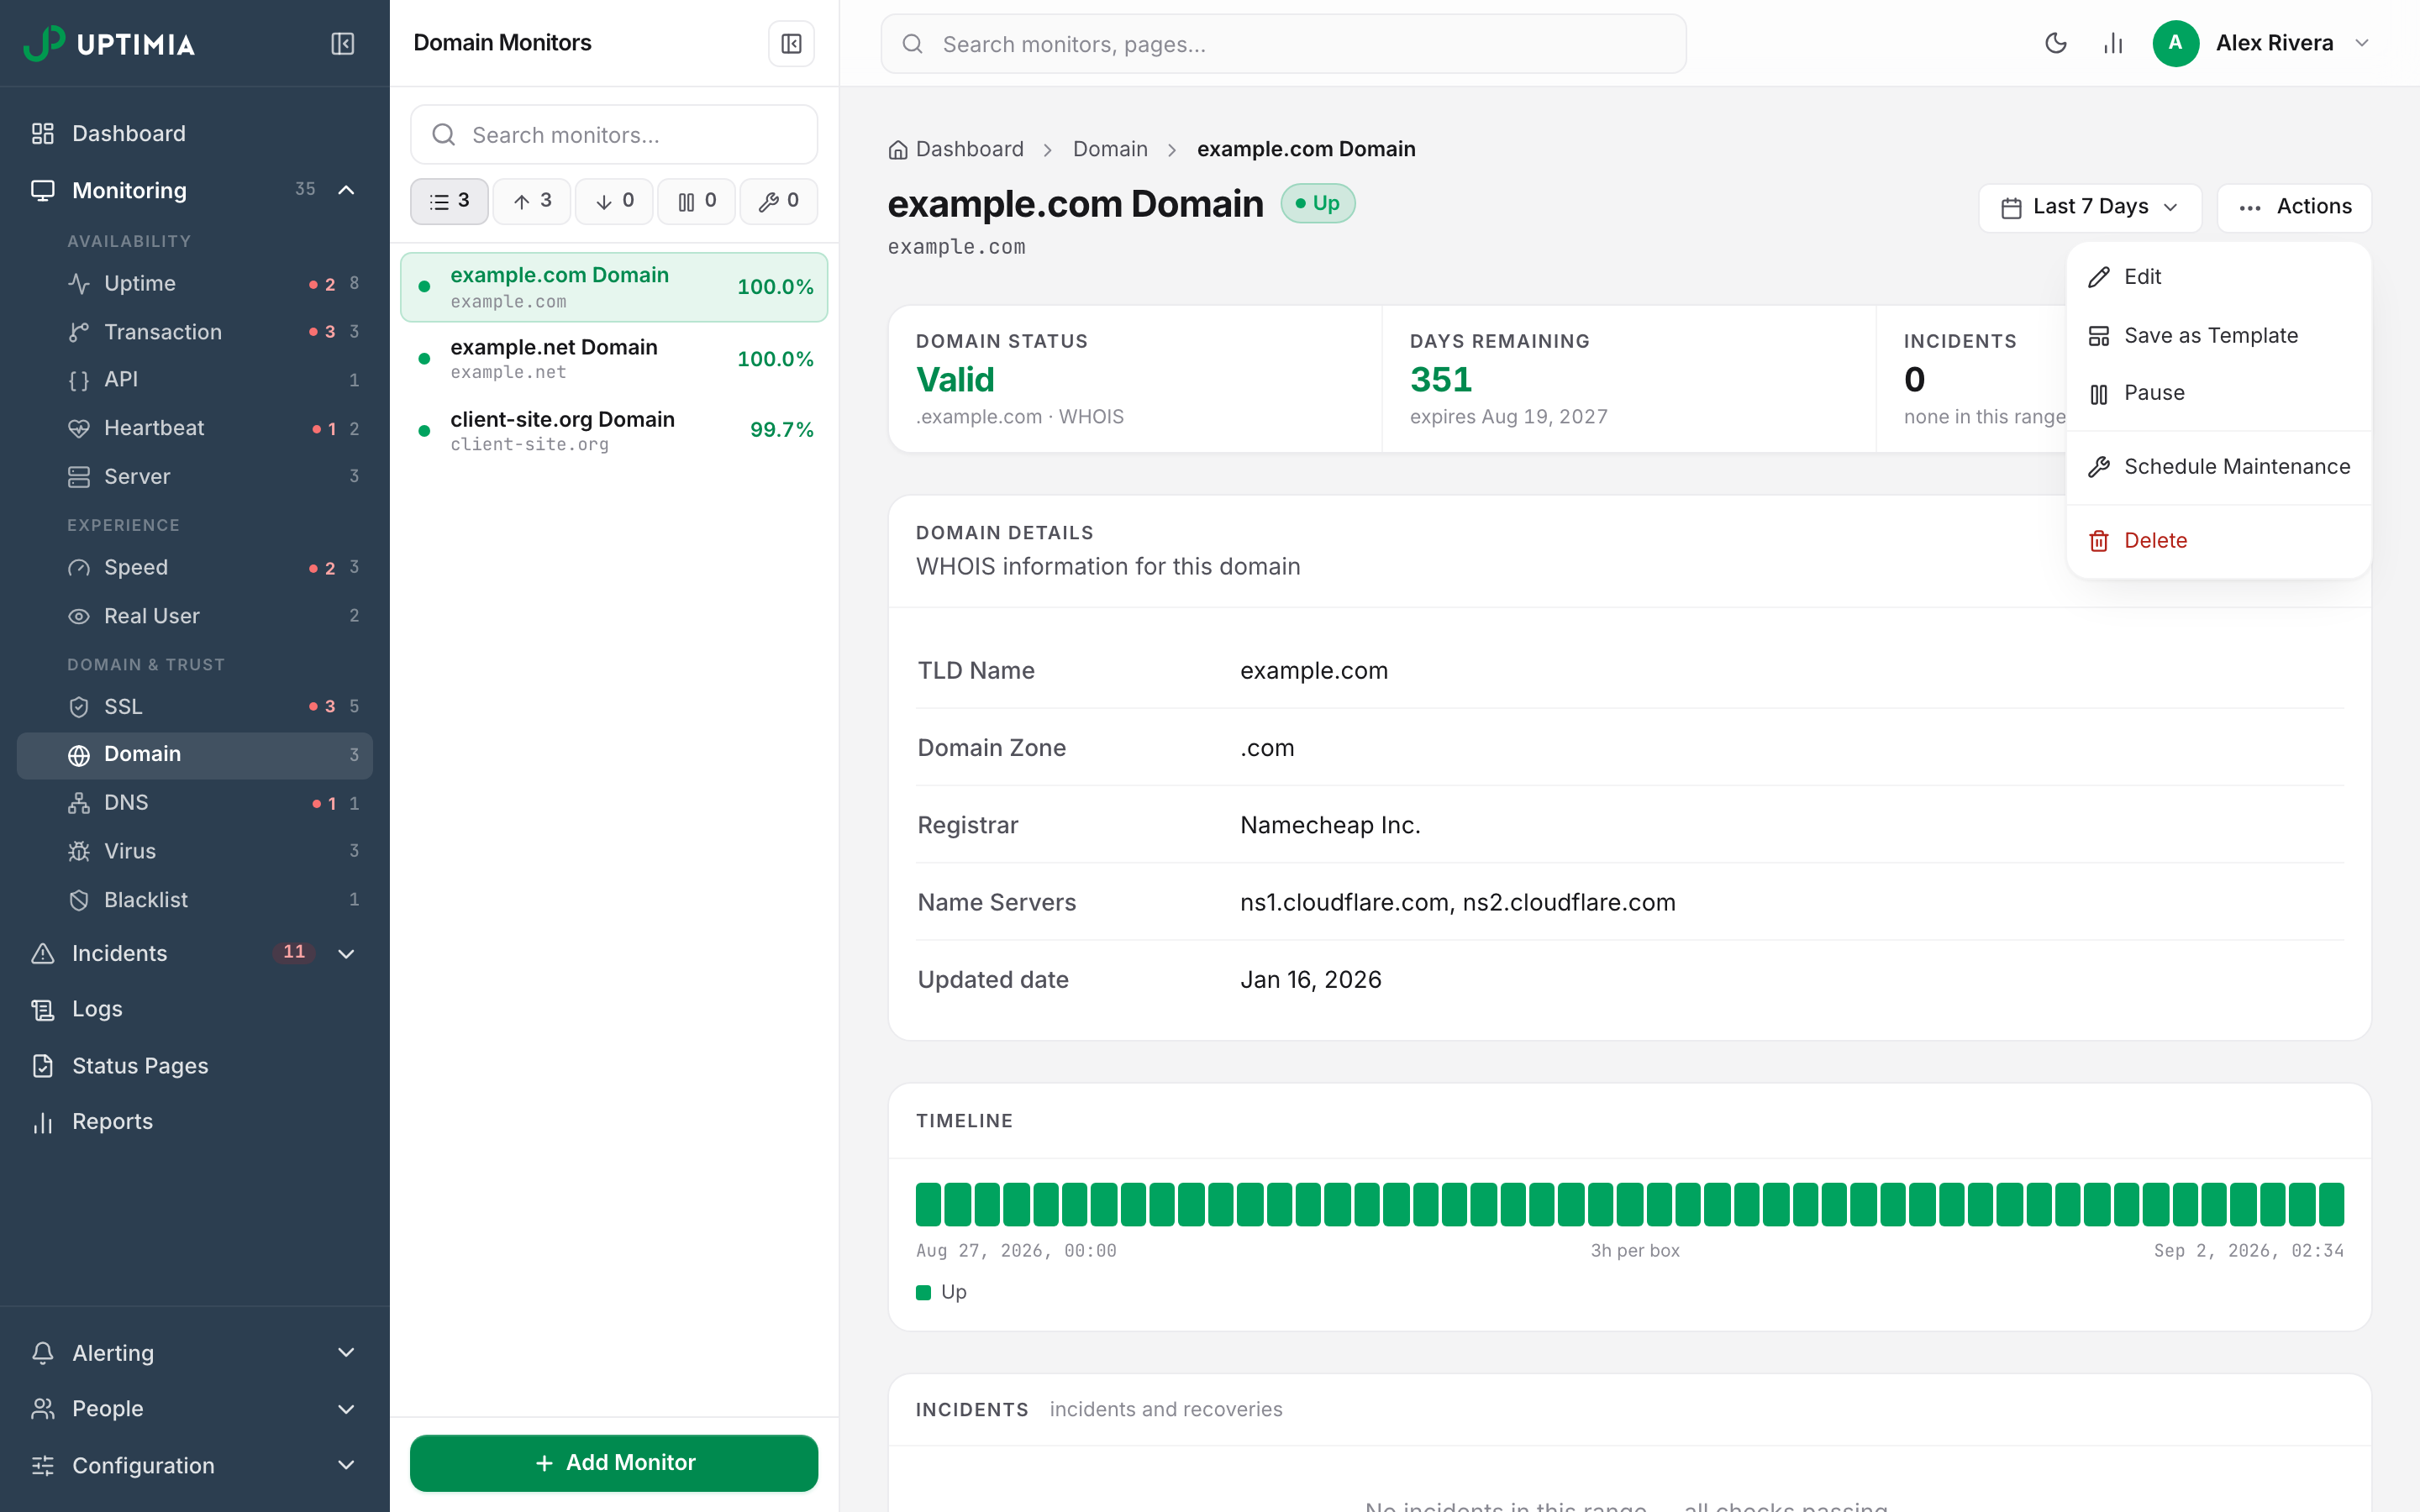Collapse the Monitoring section
The image size is (2420, 1512).
pyautogui.click(x=346, y=190)
